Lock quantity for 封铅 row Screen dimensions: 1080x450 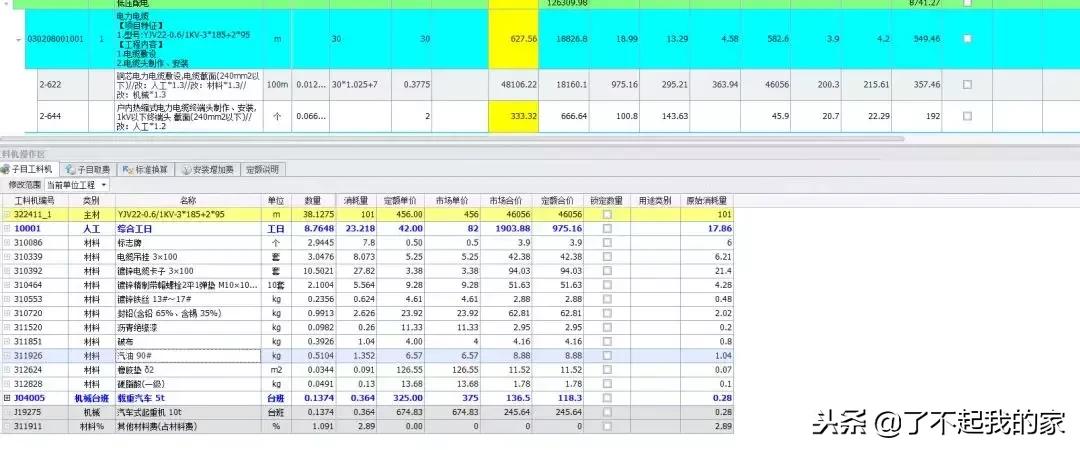607,313
